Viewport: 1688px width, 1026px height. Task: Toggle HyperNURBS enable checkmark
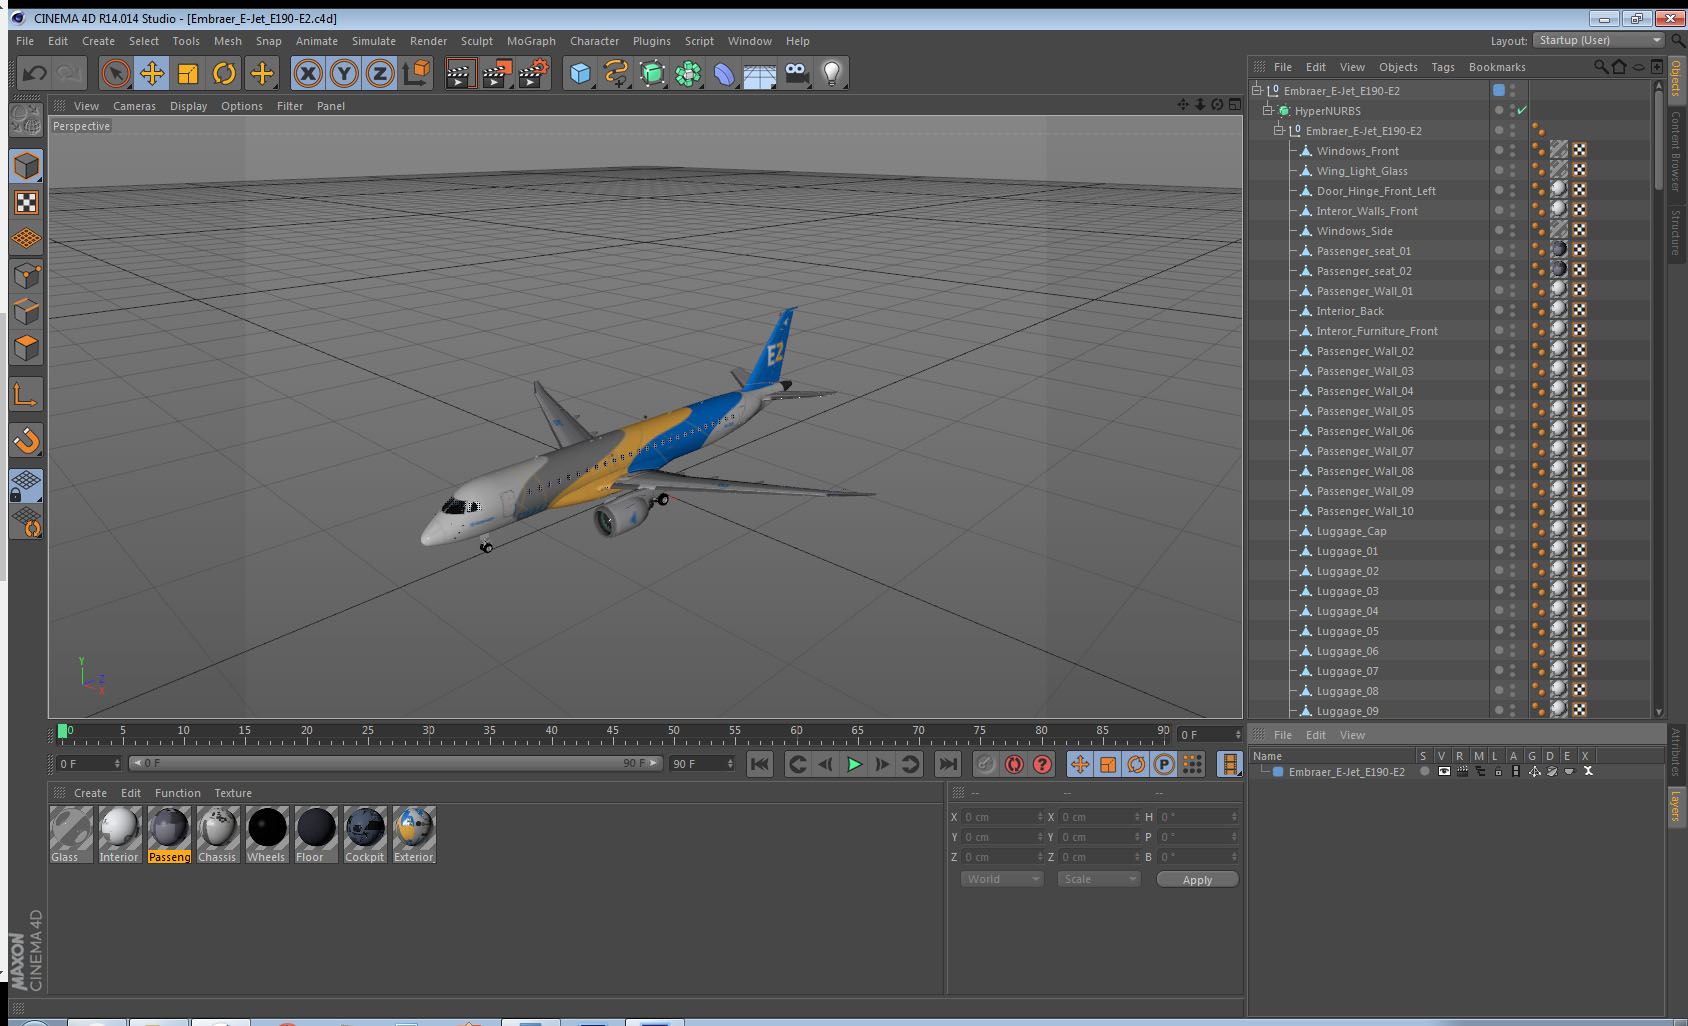click(x=1522, y=110)
